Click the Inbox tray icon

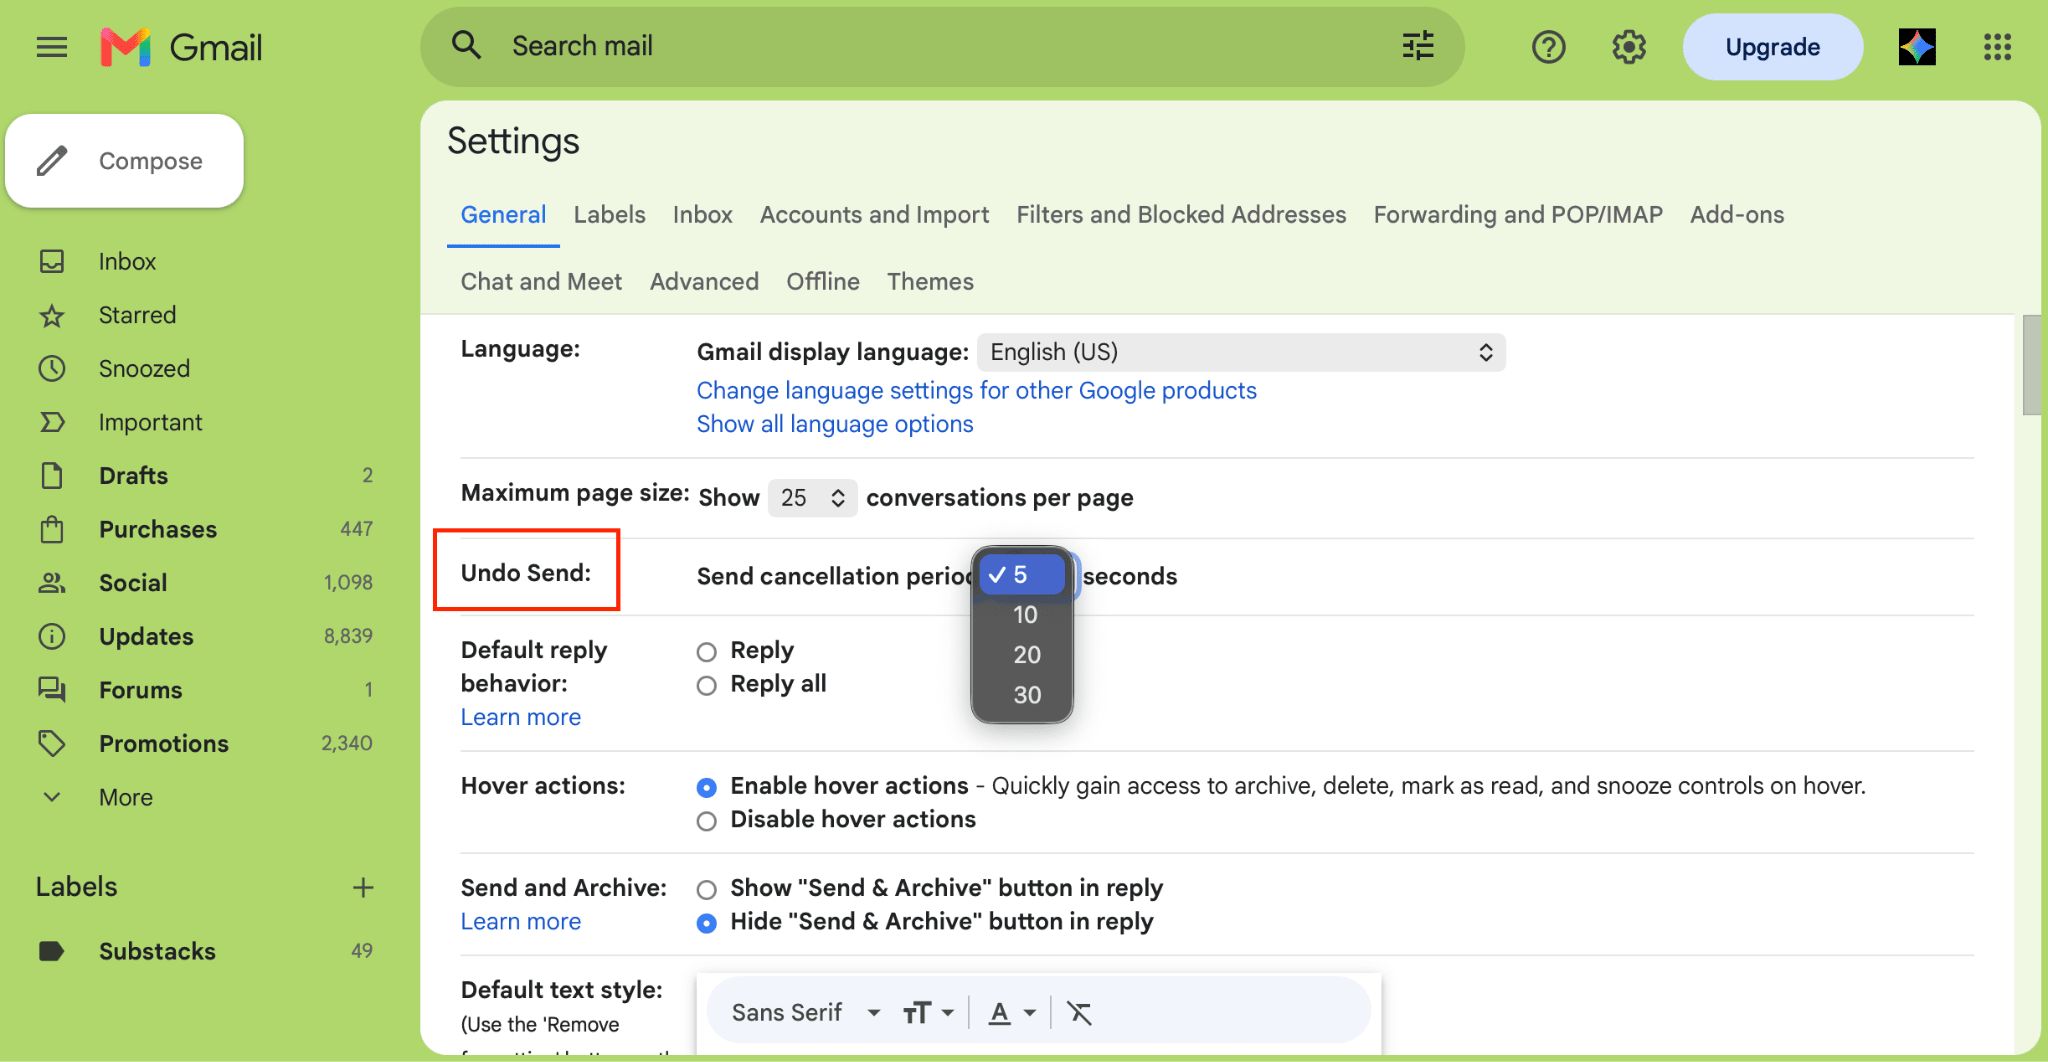52,261
